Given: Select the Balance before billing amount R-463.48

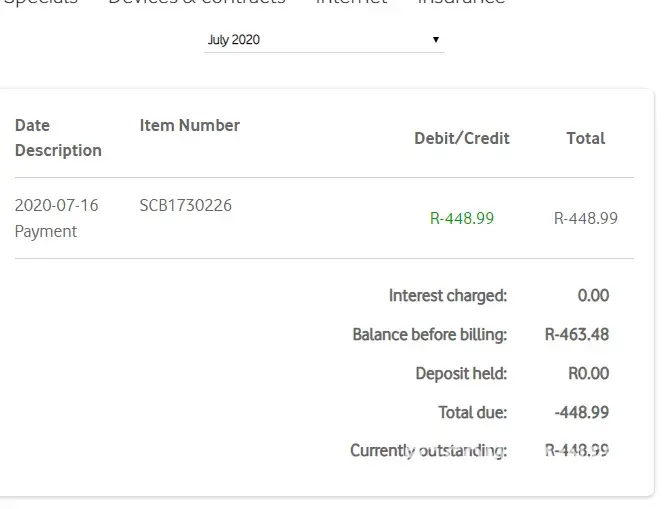Looking at the screenshot, I should 577,334.
